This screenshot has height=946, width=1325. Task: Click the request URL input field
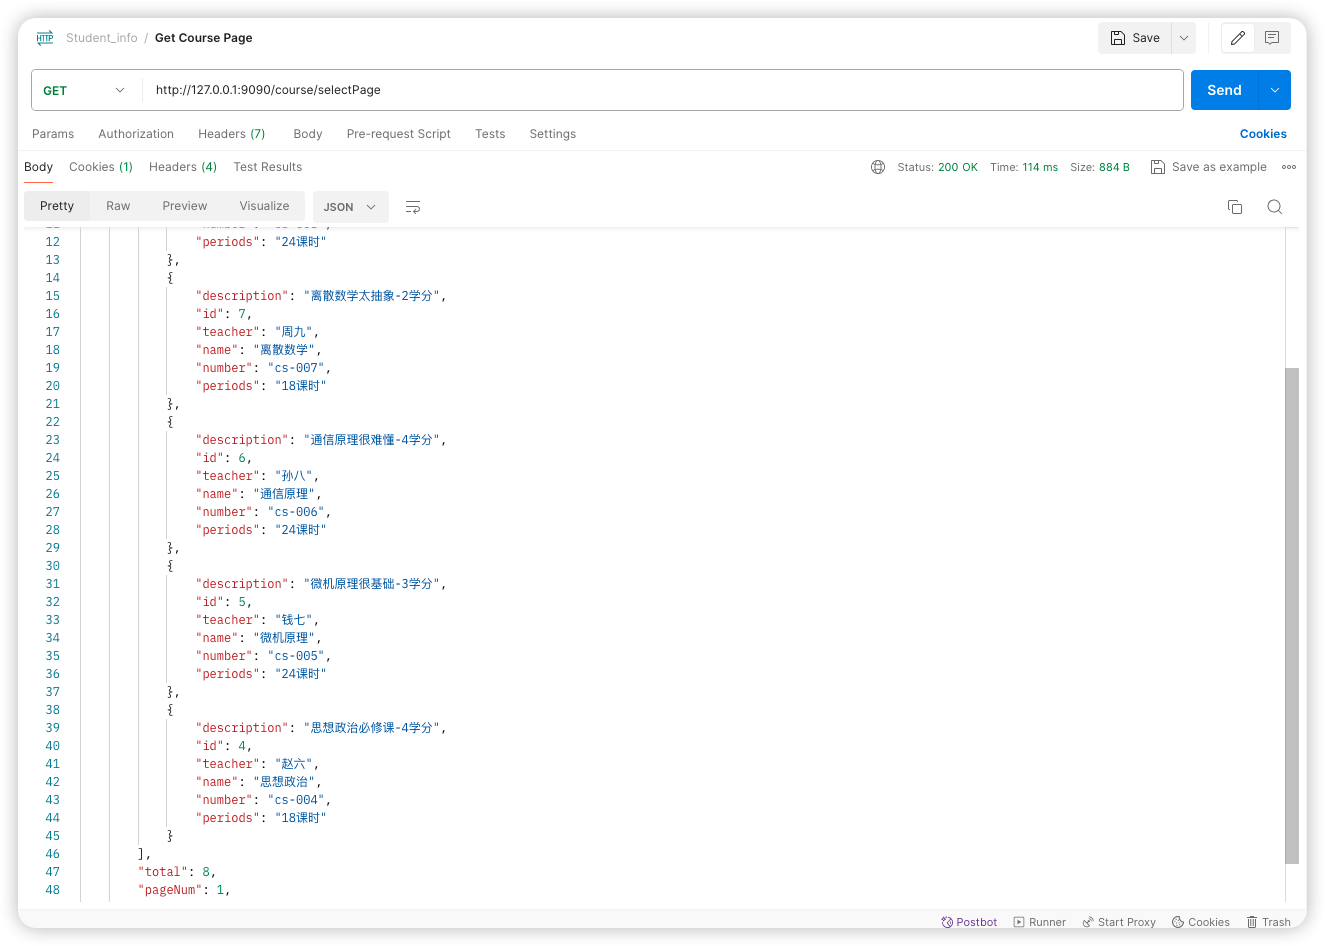[x=660, y=90]
